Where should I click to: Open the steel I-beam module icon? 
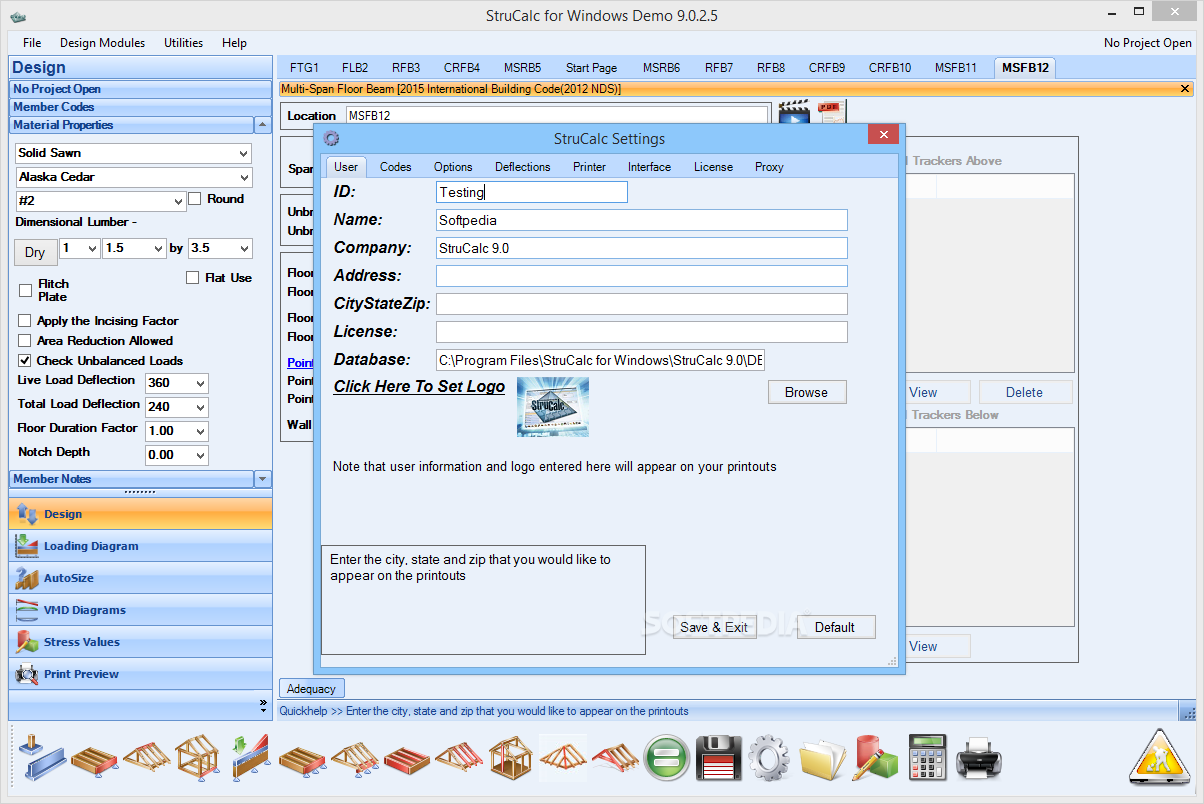point(40,758)
